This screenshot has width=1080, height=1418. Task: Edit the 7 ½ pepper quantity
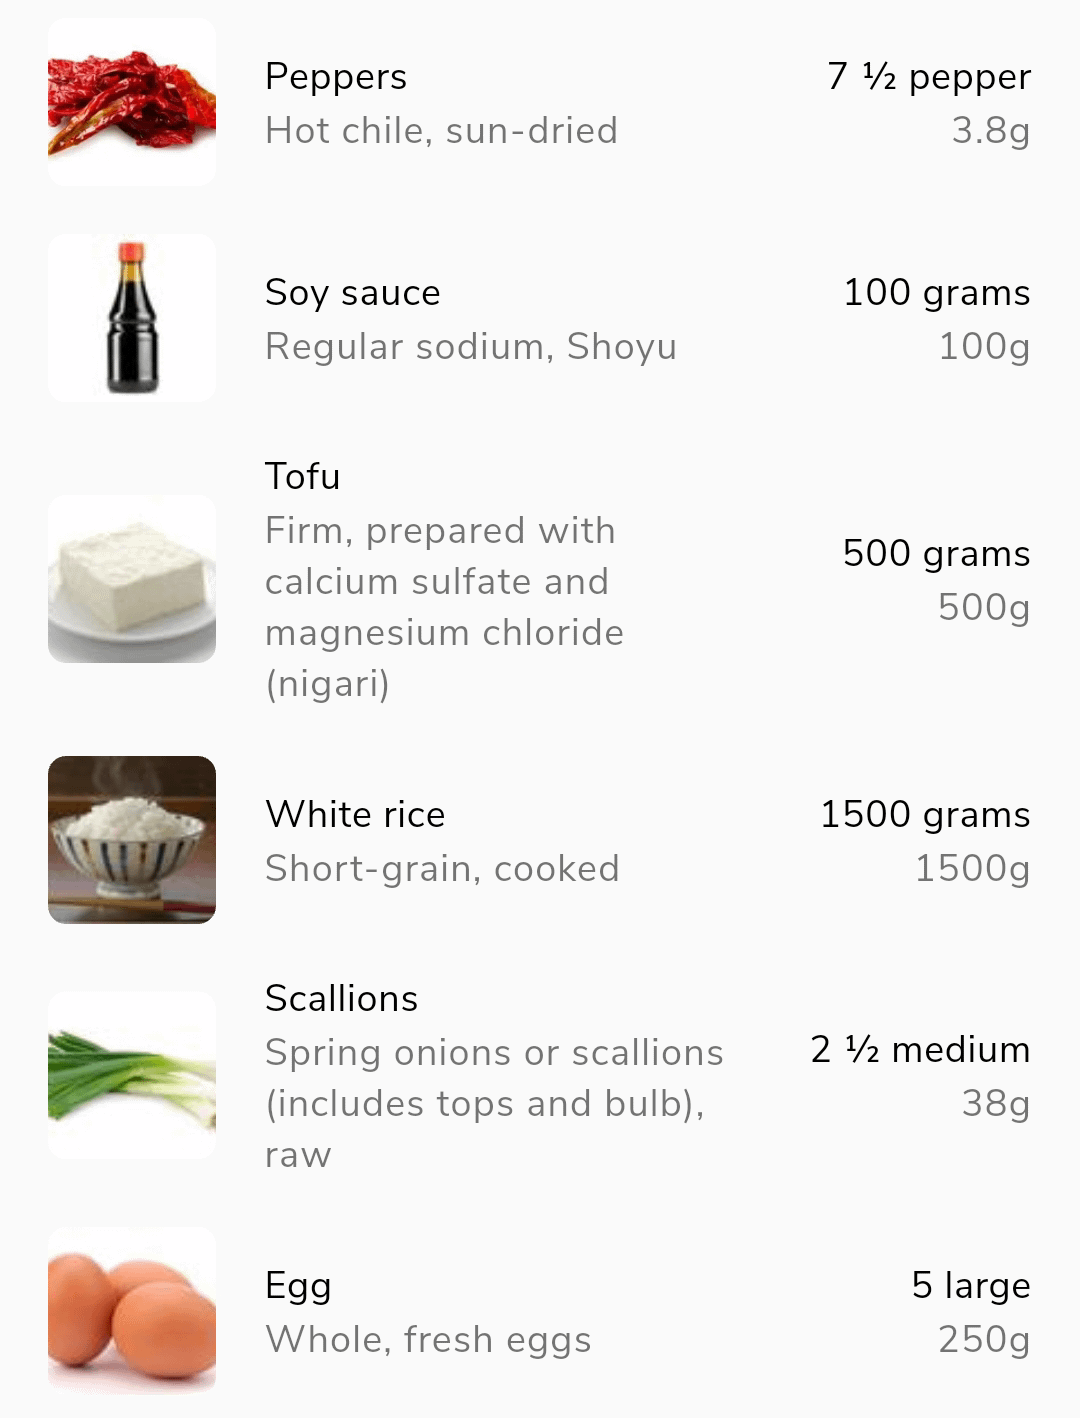(928, 77)
